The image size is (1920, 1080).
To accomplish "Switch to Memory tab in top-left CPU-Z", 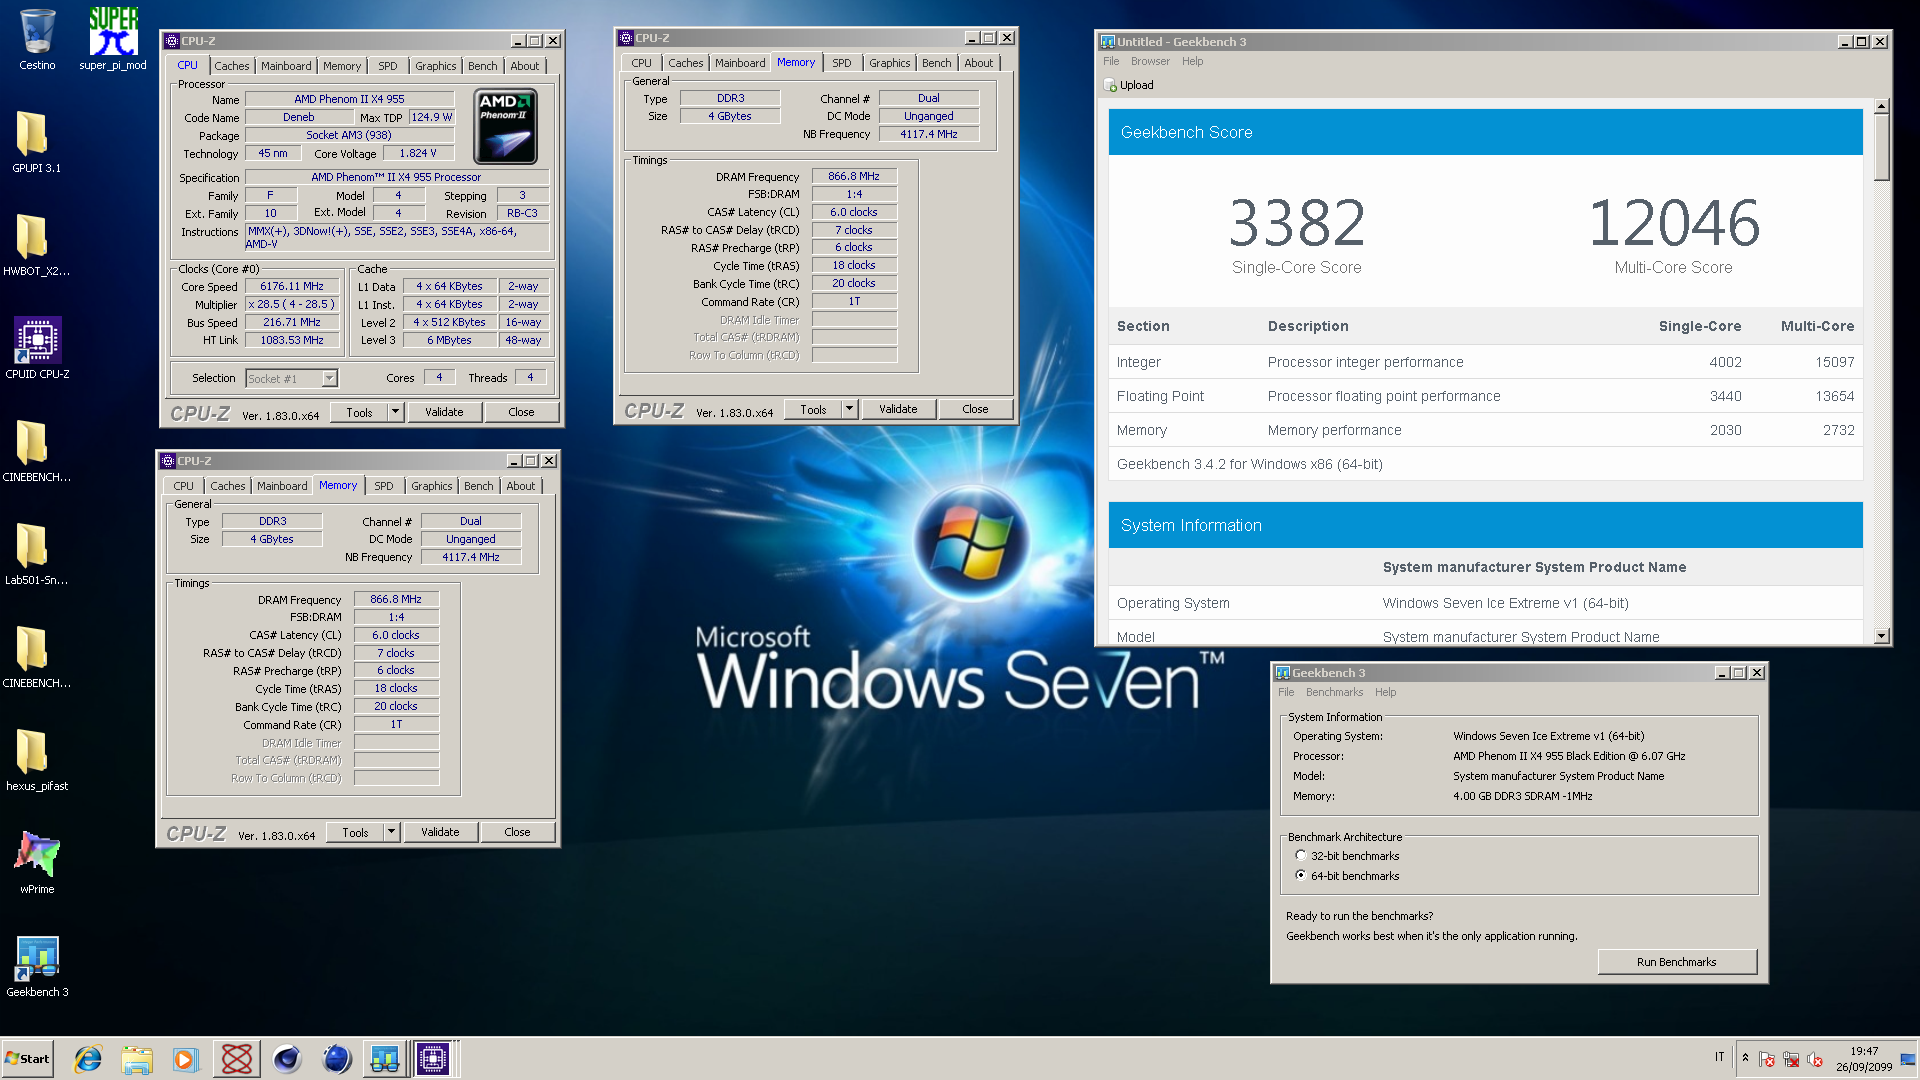I will coord(342,66).
